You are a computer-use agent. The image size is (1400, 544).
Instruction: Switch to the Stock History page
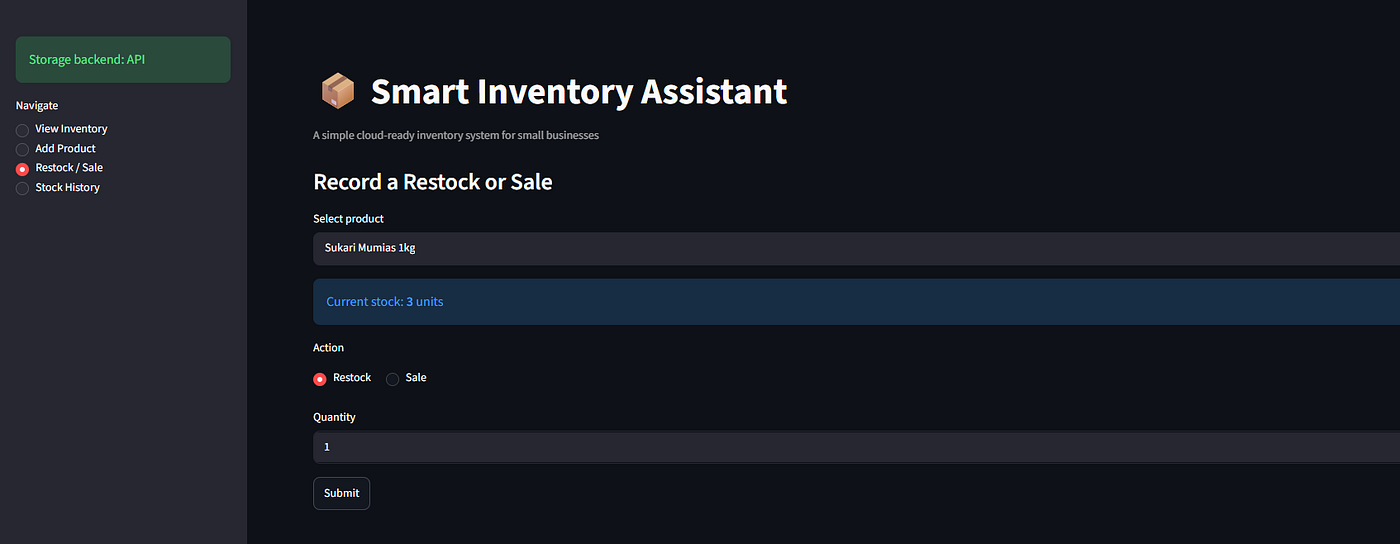pos(58,187)
